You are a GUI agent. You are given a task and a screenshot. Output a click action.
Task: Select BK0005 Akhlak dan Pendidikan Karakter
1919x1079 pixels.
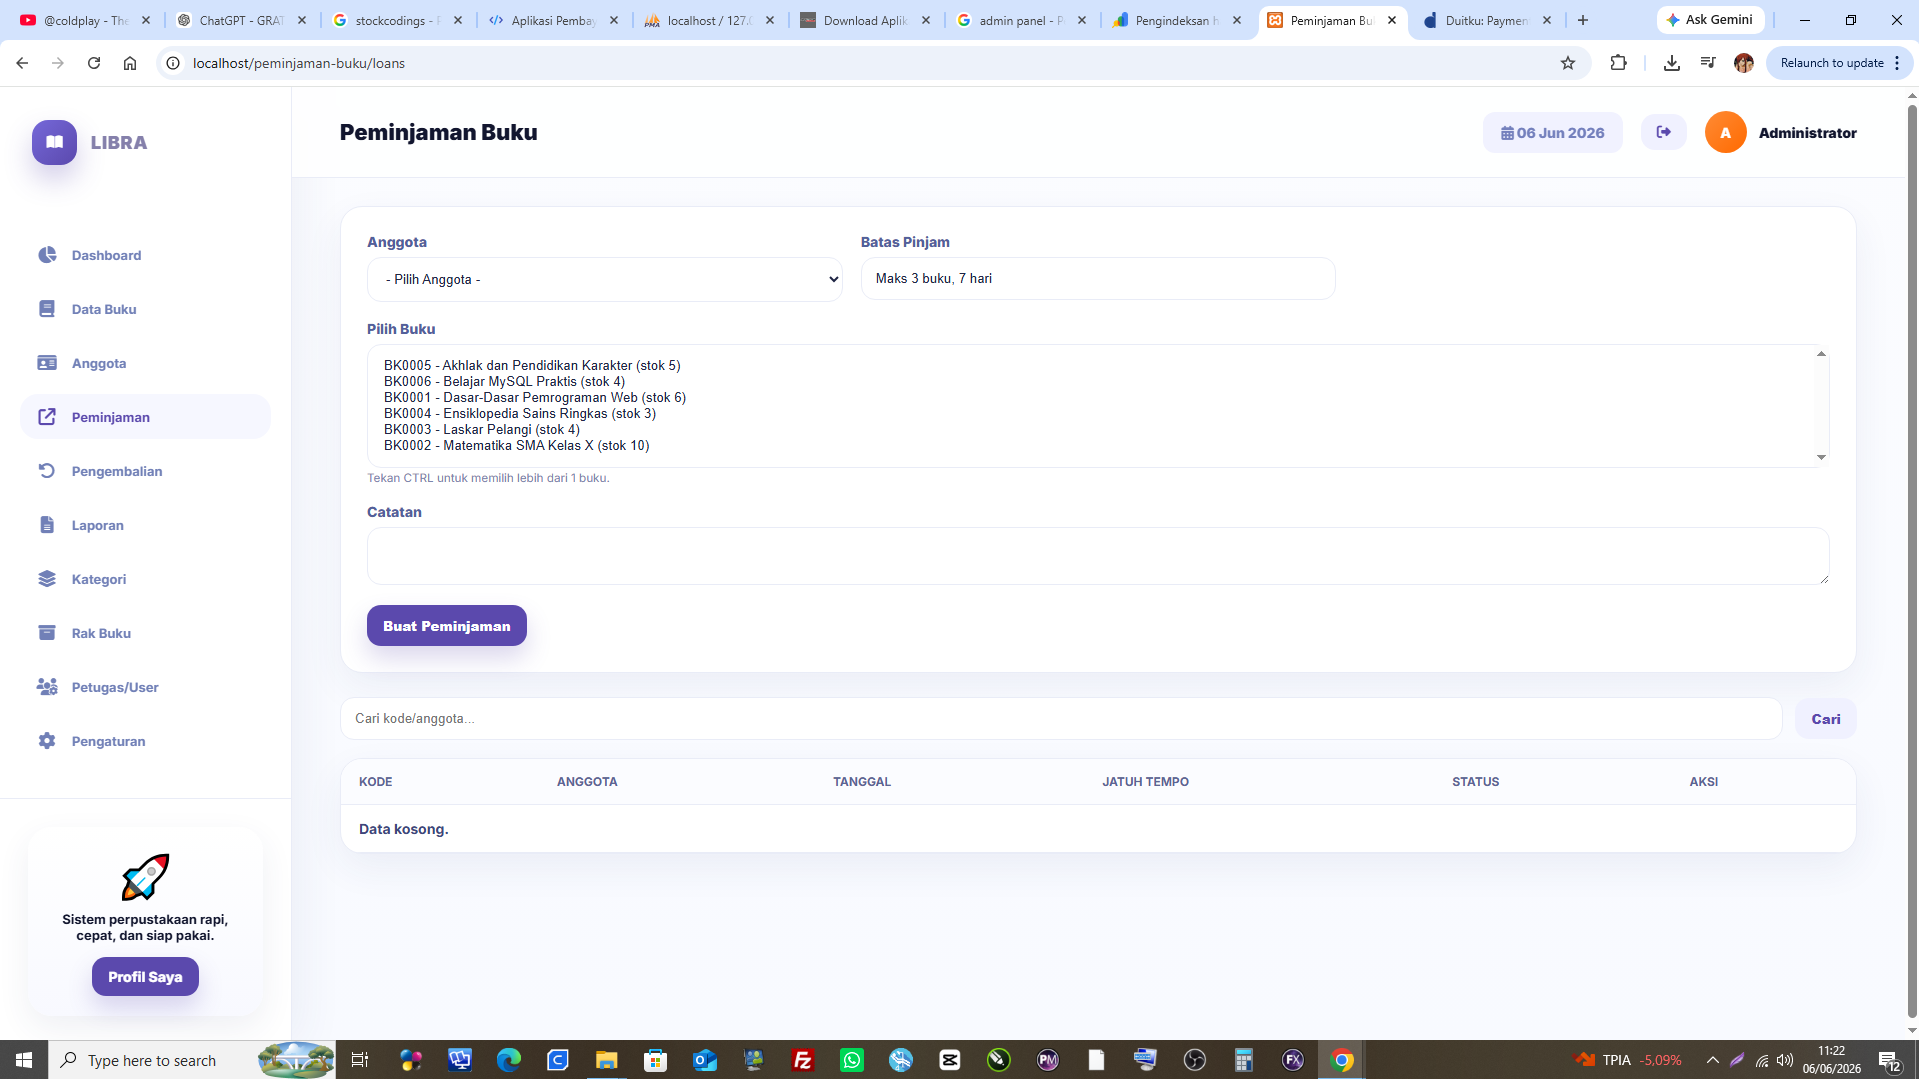pyautogui.click(x=532, y=365)
